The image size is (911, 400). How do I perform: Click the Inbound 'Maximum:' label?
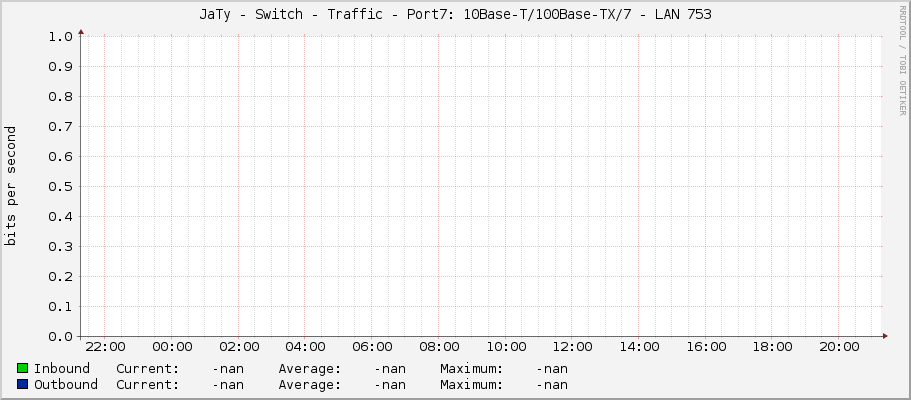pyautogui.click(x=472, y=369)
